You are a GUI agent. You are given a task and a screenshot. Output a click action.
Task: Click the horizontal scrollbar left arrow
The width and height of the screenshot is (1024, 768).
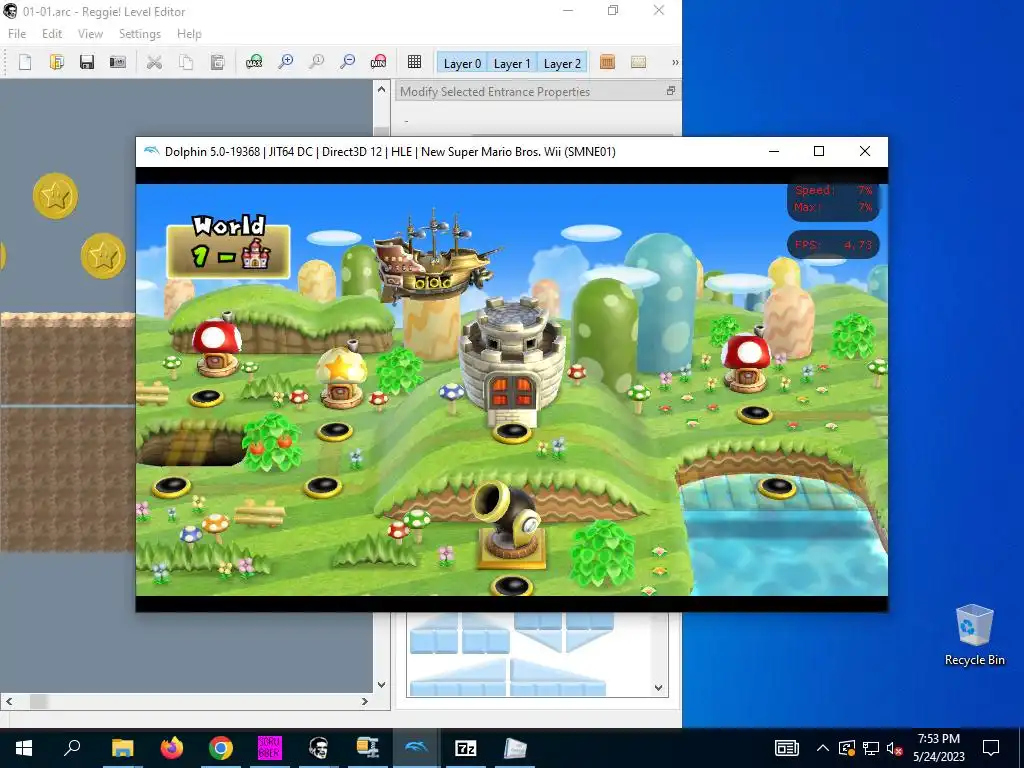(x=8, y=701)
